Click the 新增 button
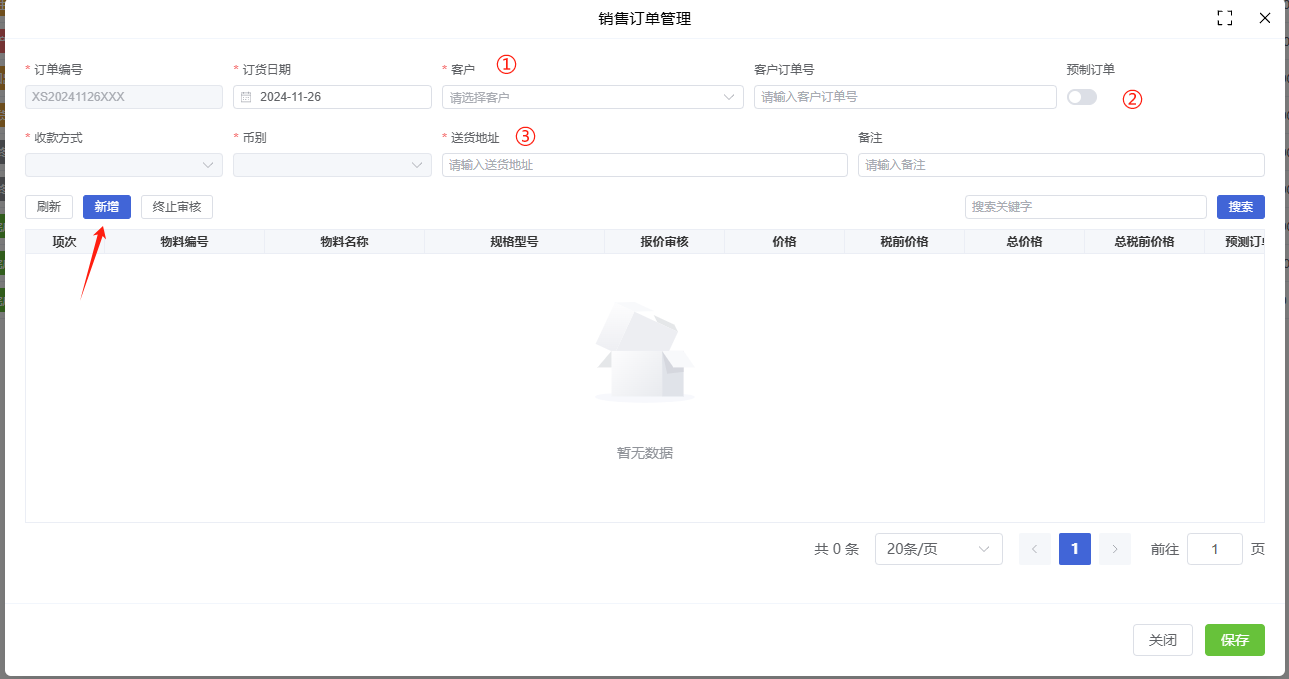Screen dimensions: 1289x679 point(107,207)
